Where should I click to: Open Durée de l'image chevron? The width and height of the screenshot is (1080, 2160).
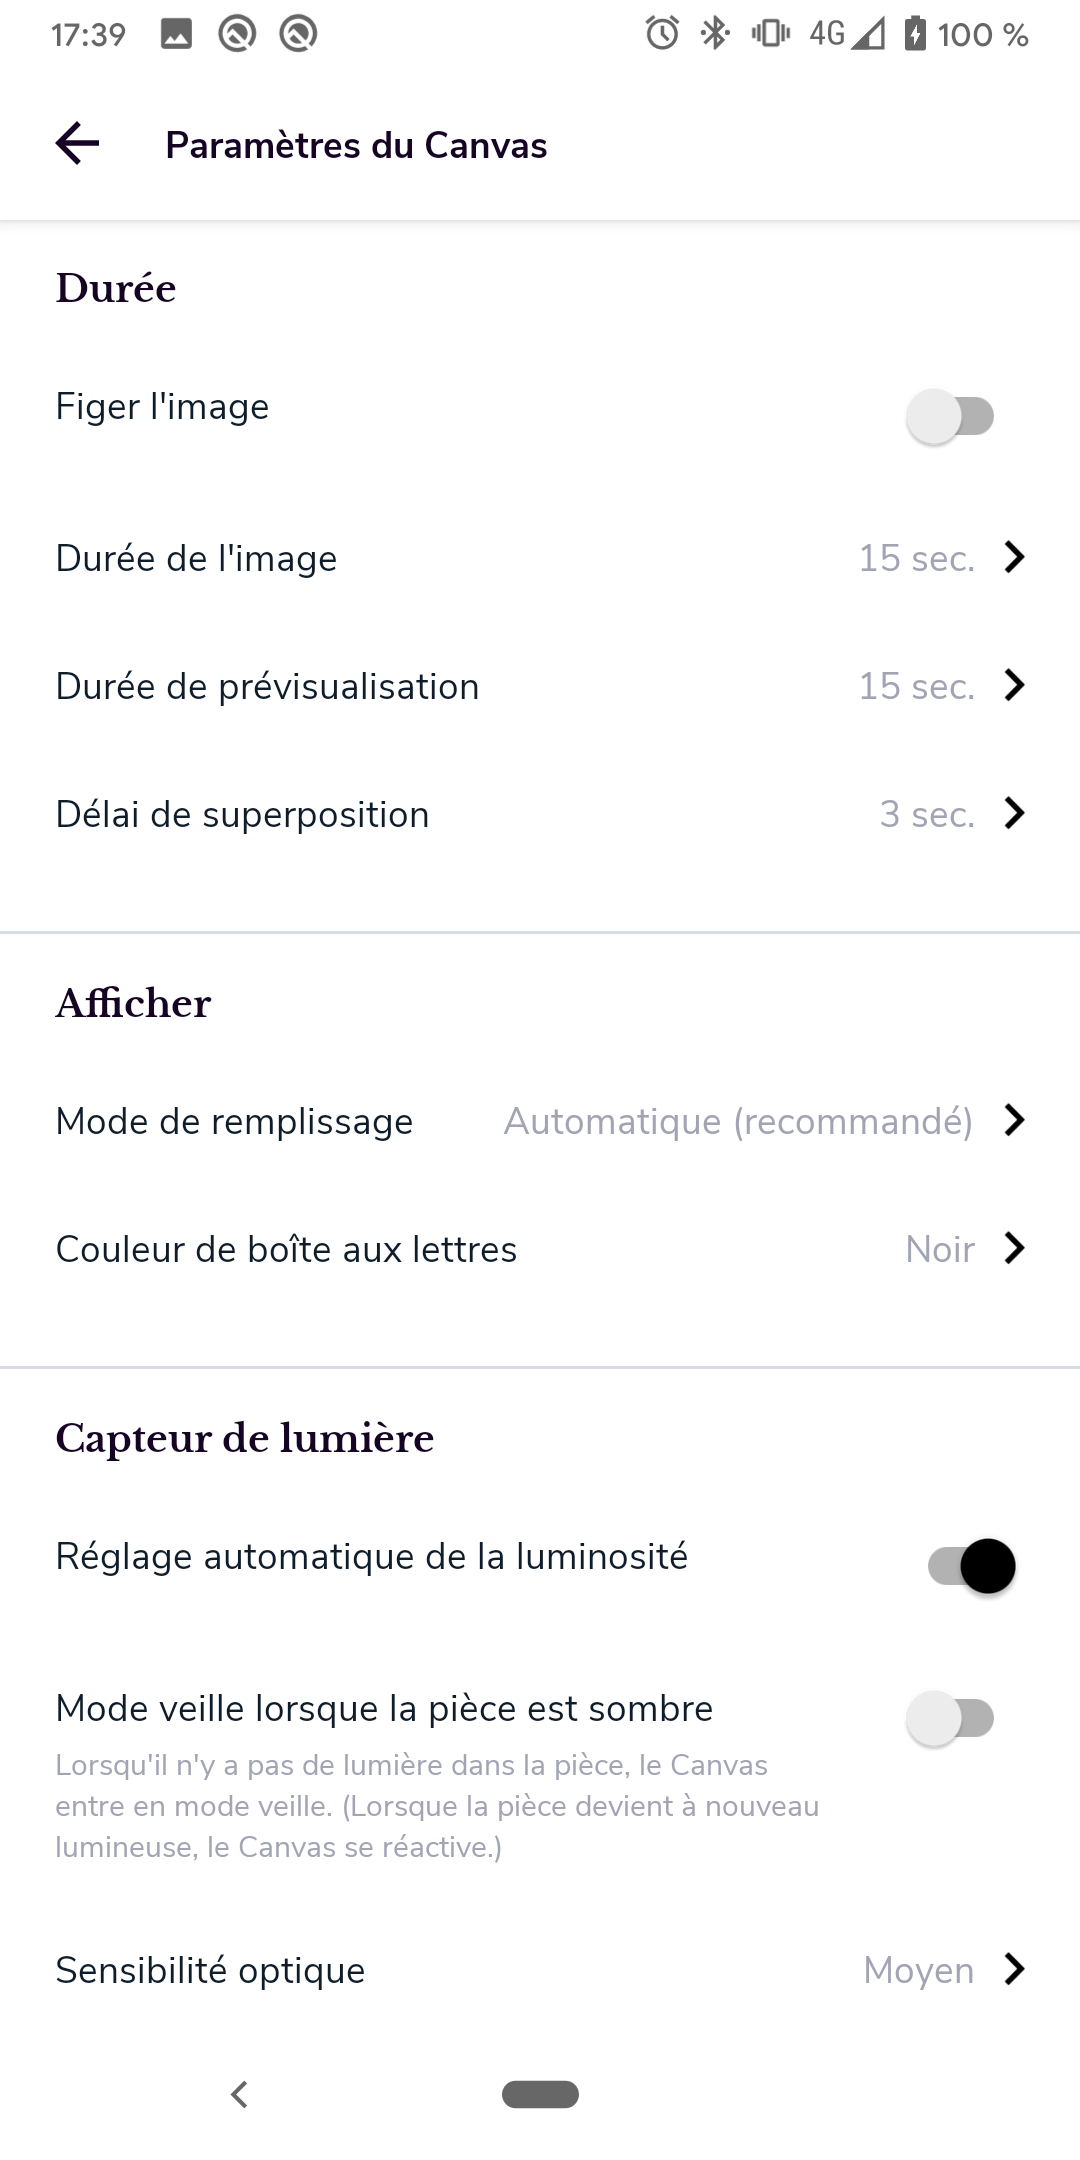(x=1014, y=557)
